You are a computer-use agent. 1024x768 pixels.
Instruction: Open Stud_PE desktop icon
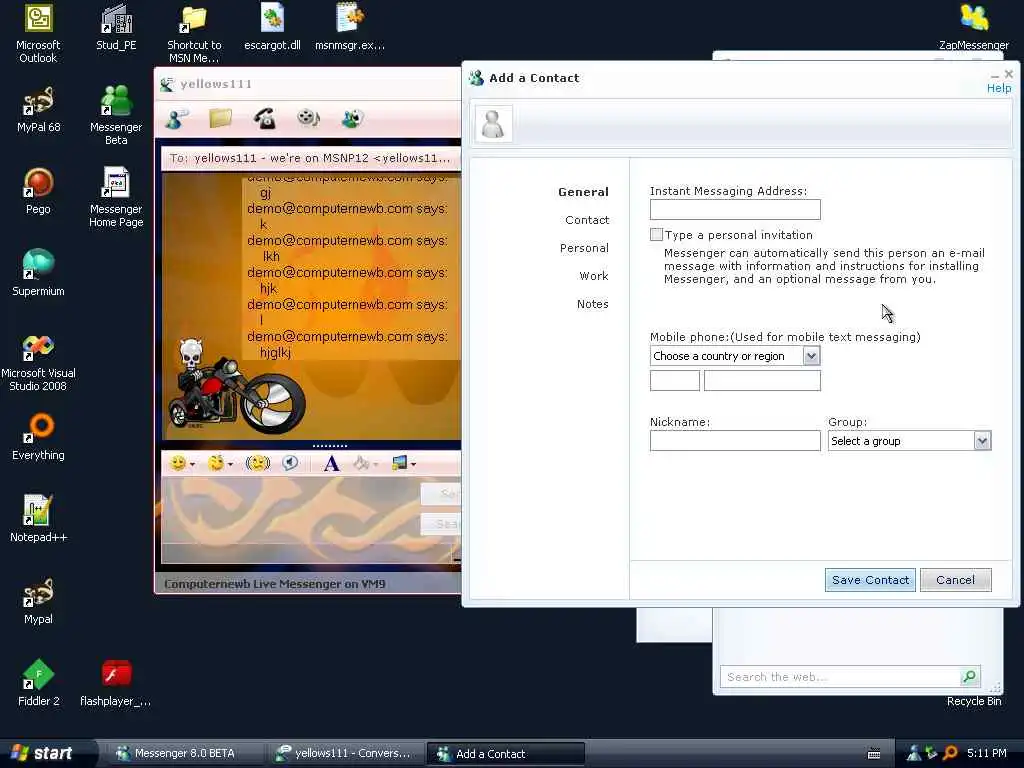tap(116, 27)
